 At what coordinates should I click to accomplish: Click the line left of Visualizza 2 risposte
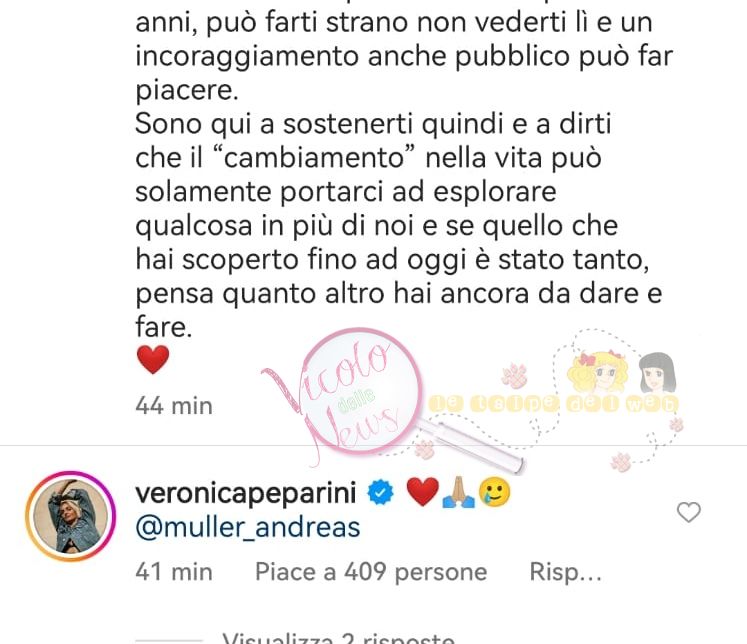pyautogui.click(x=169, y=641)
